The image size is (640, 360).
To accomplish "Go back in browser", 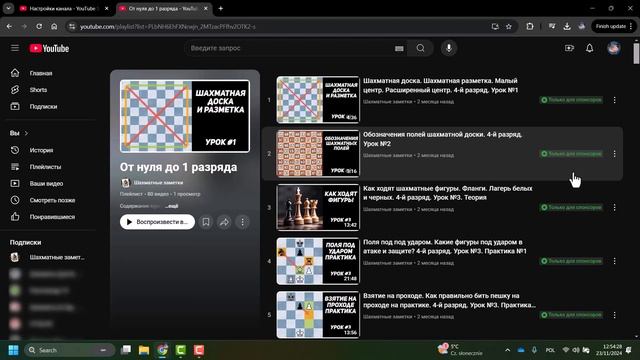I will tap(9, 27).
